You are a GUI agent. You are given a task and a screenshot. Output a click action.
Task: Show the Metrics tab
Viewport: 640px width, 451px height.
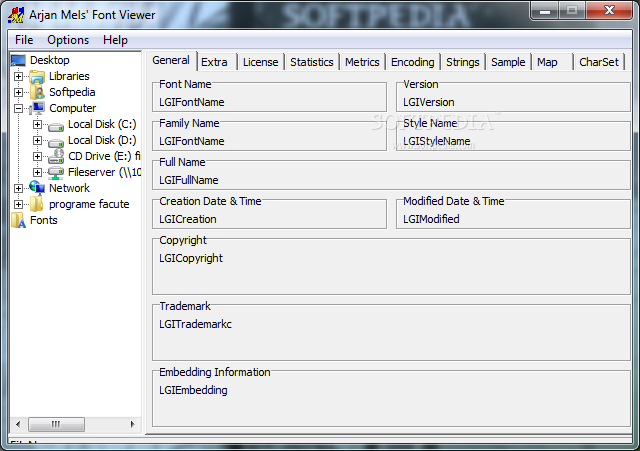coord(362,62)
